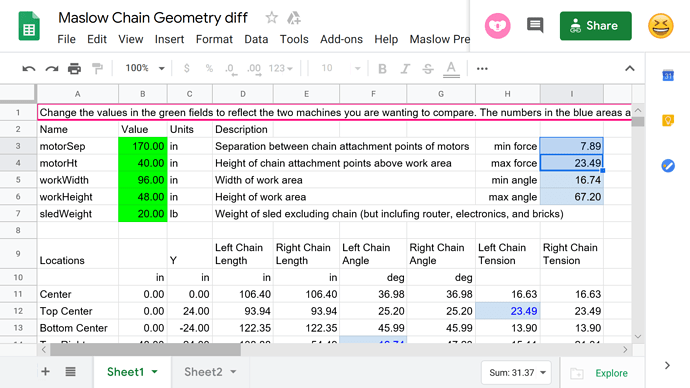Open the Sheet1 tab options arrow
This screenshot has width=690, height=388.
(154, 372)
